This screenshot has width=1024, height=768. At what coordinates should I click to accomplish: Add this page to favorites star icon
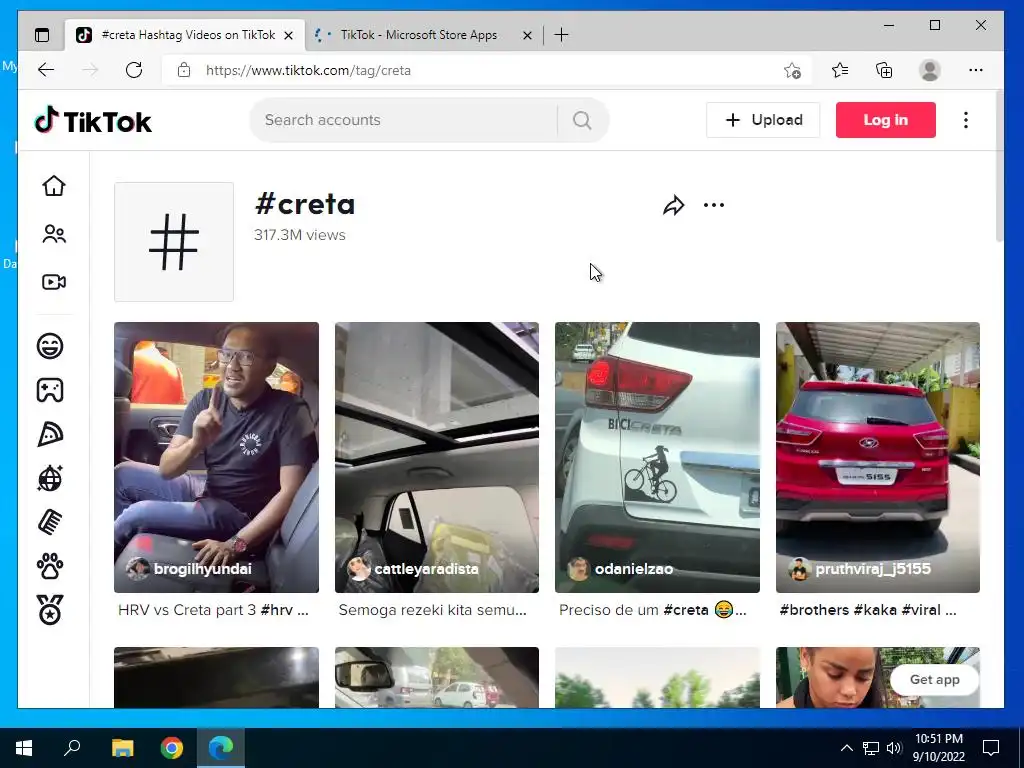pyautogui.click(x=792, y=71)
